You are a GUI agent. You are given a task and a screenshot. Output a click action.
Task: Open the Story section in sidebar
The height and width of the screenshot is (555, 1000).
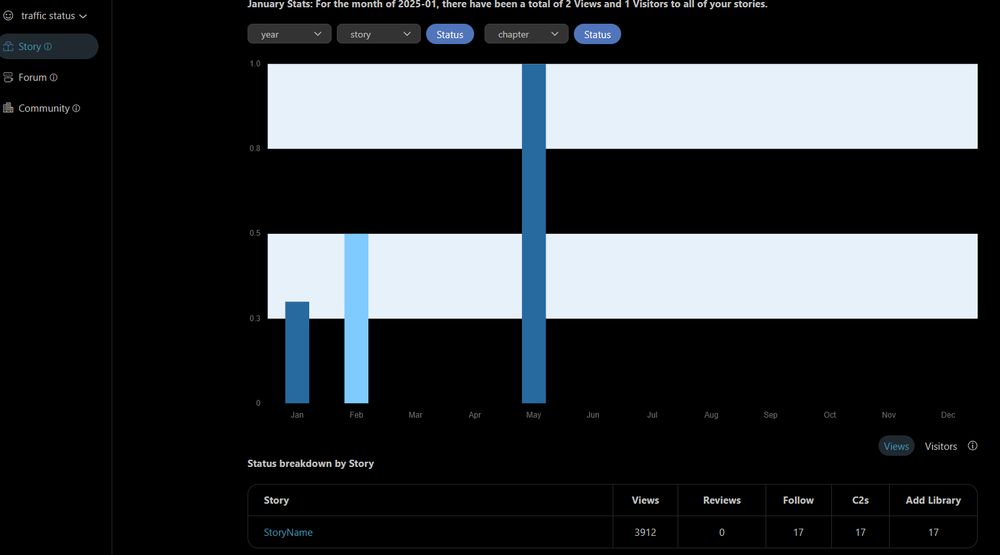click(x=47, y=47)
